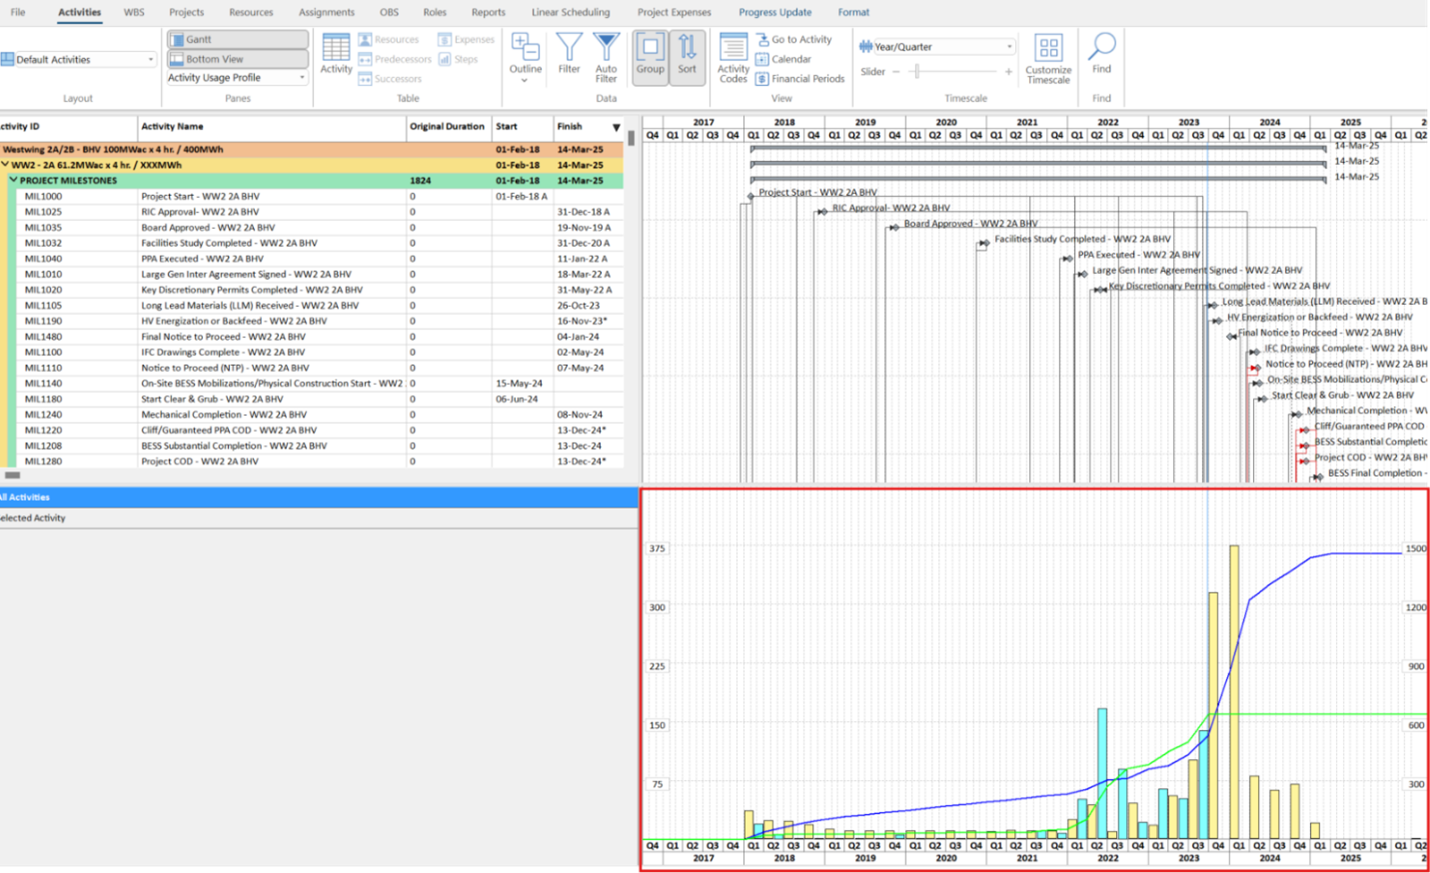
Task: Switch to the WBS tab
Action: point(134,12)
